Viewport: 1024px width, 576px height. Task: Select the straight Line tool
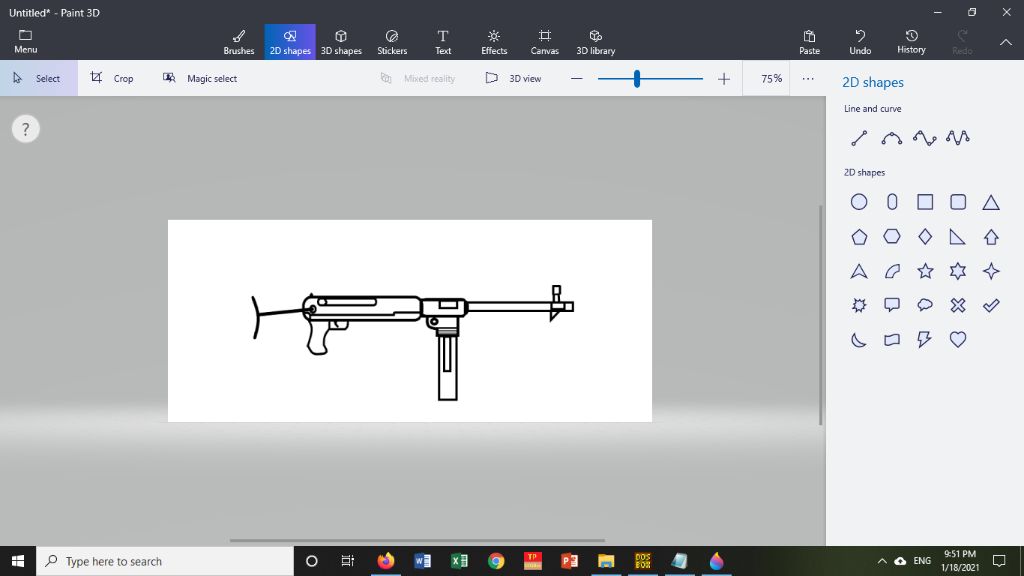859,138
